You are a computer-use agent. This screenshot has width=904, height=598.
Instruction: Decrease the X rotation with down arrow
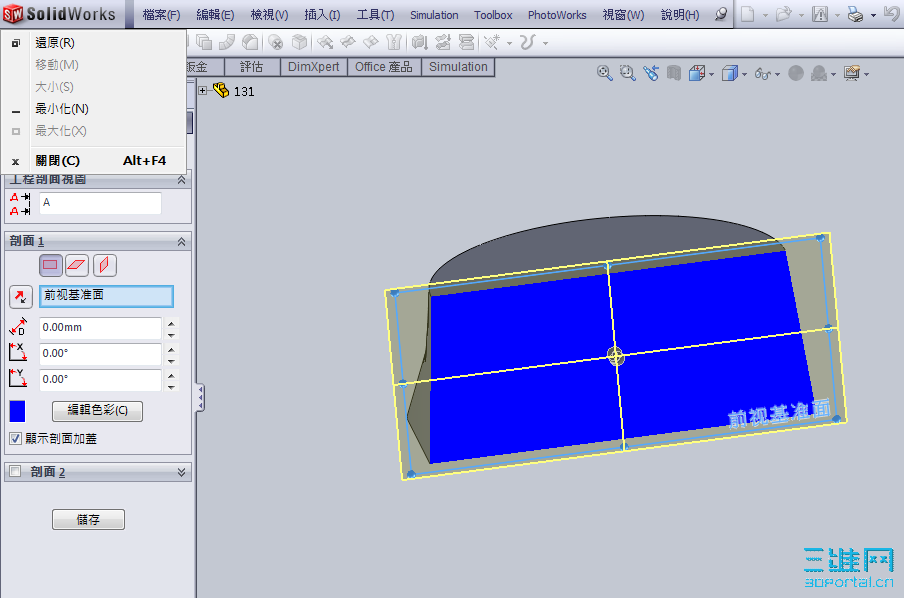click(171, 361)
